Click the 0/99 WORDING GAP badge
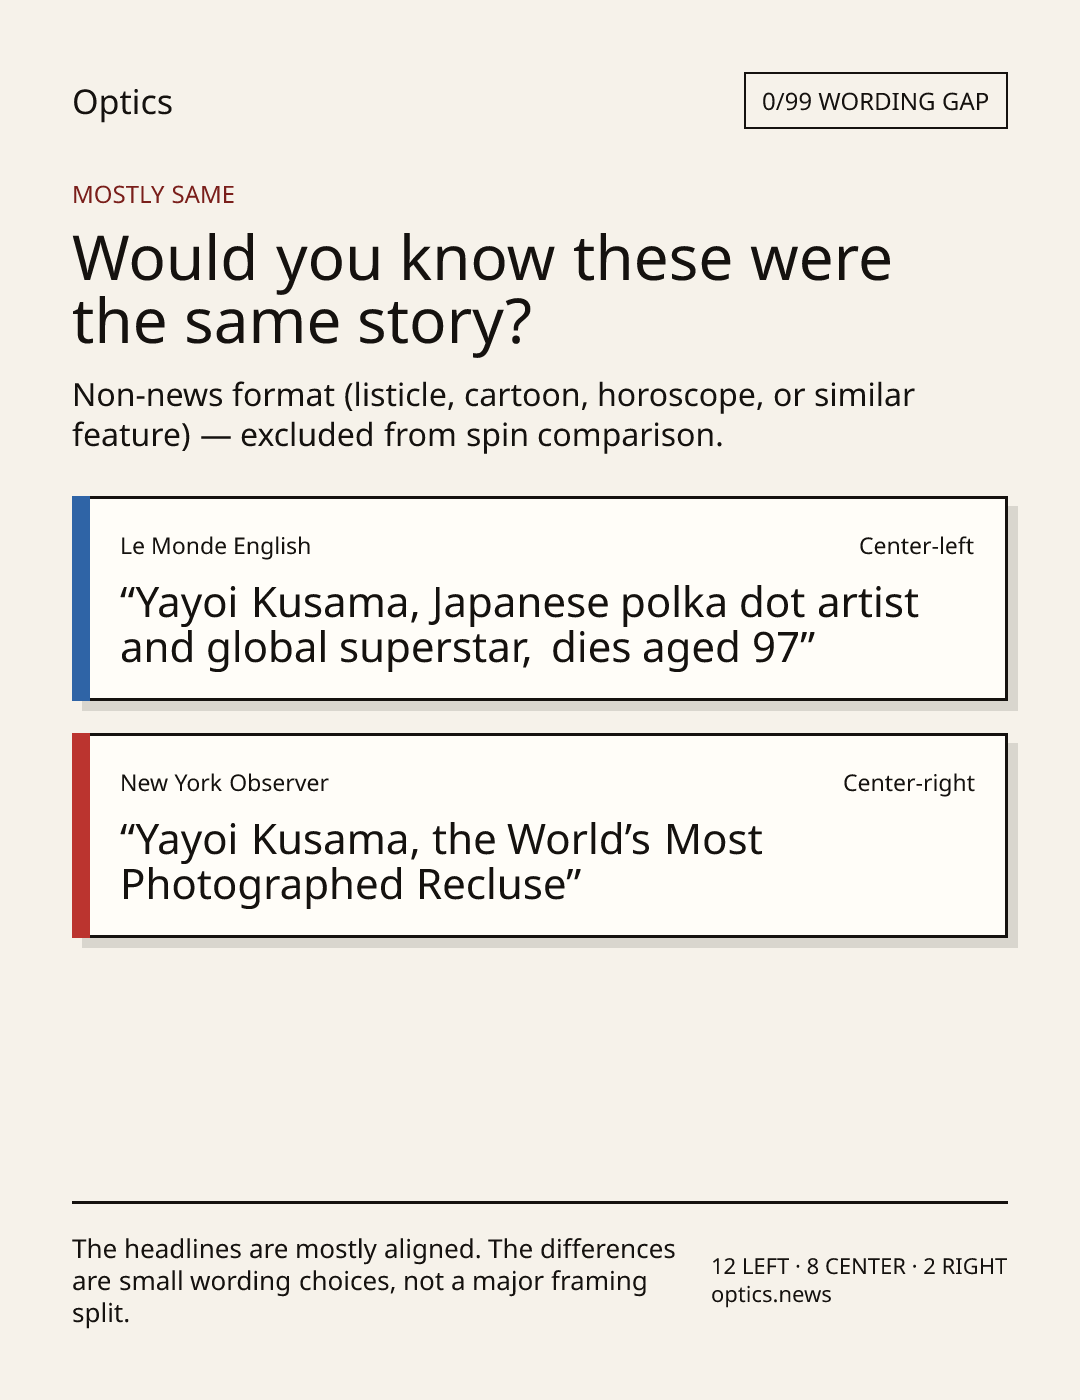1080x1400 pixels. (875, 101)
